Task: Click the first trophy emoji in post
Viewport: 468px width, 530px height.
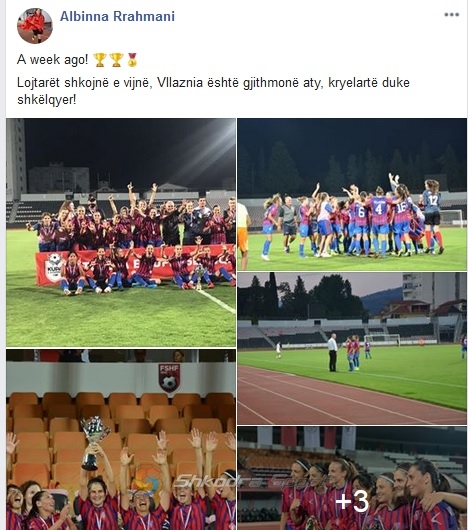Action: pyautogui.click(x=100, y=60)
